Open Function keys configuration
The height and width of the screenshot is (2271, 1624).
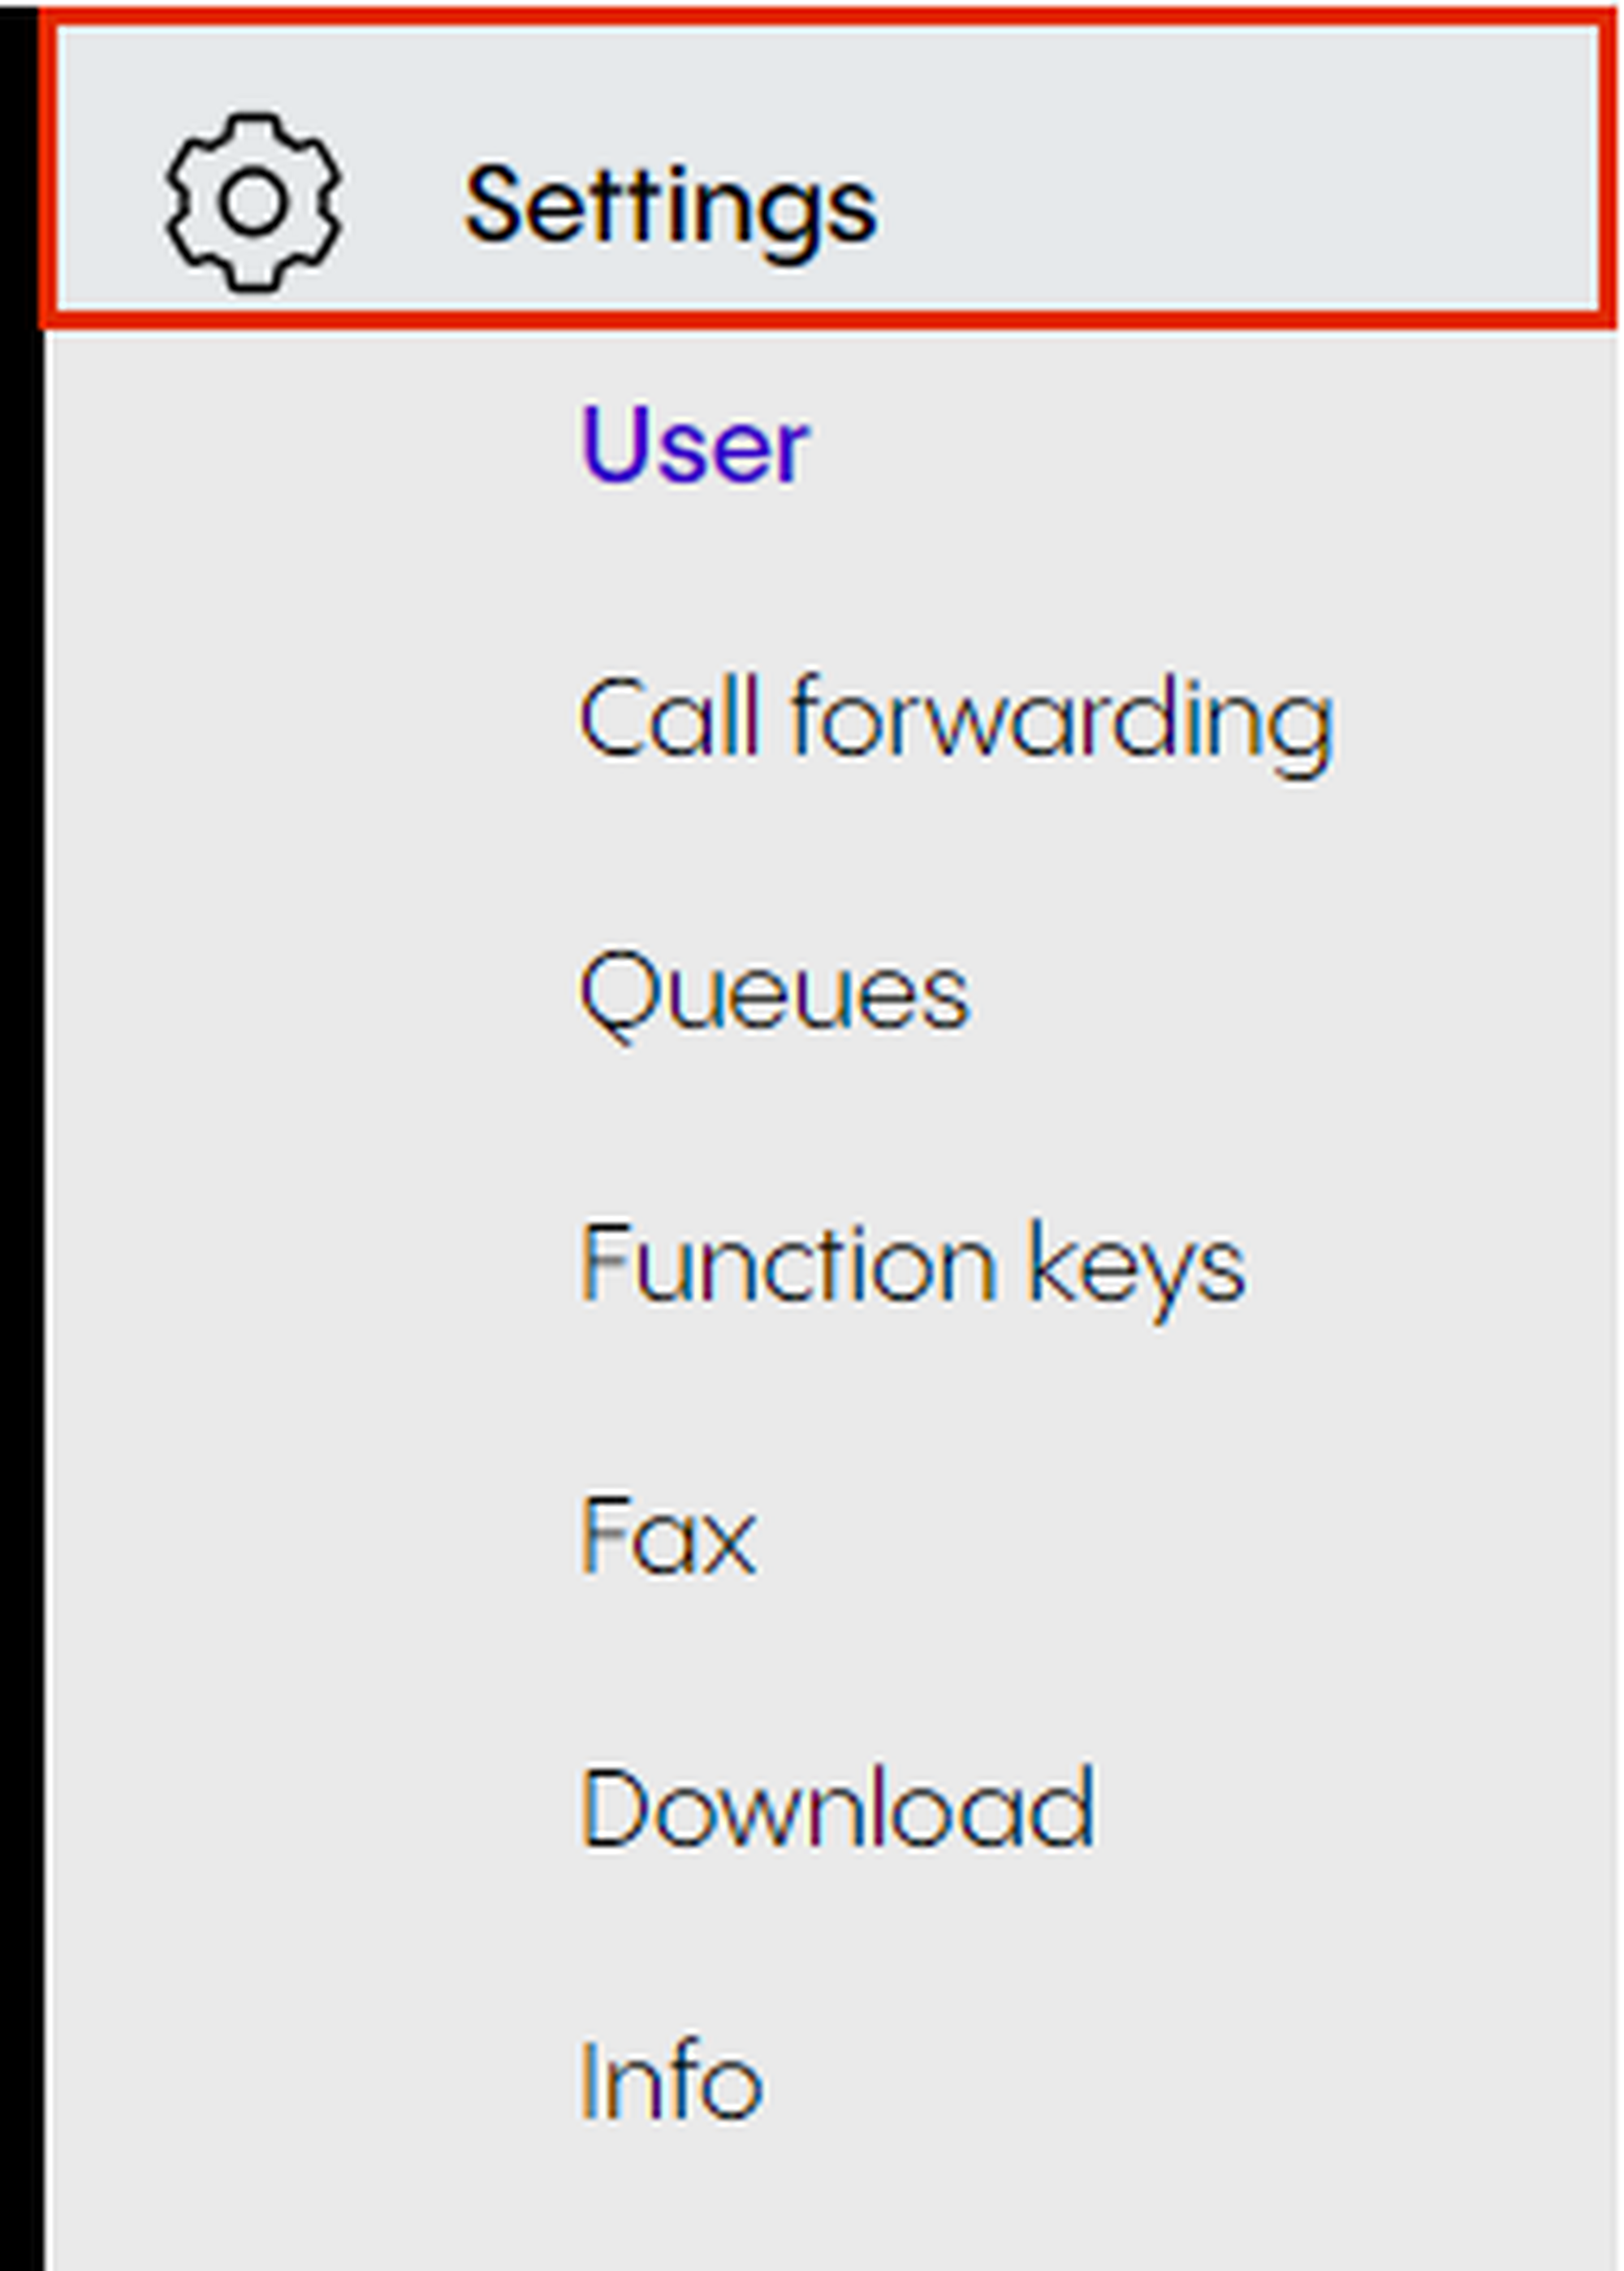[912, 1266]
